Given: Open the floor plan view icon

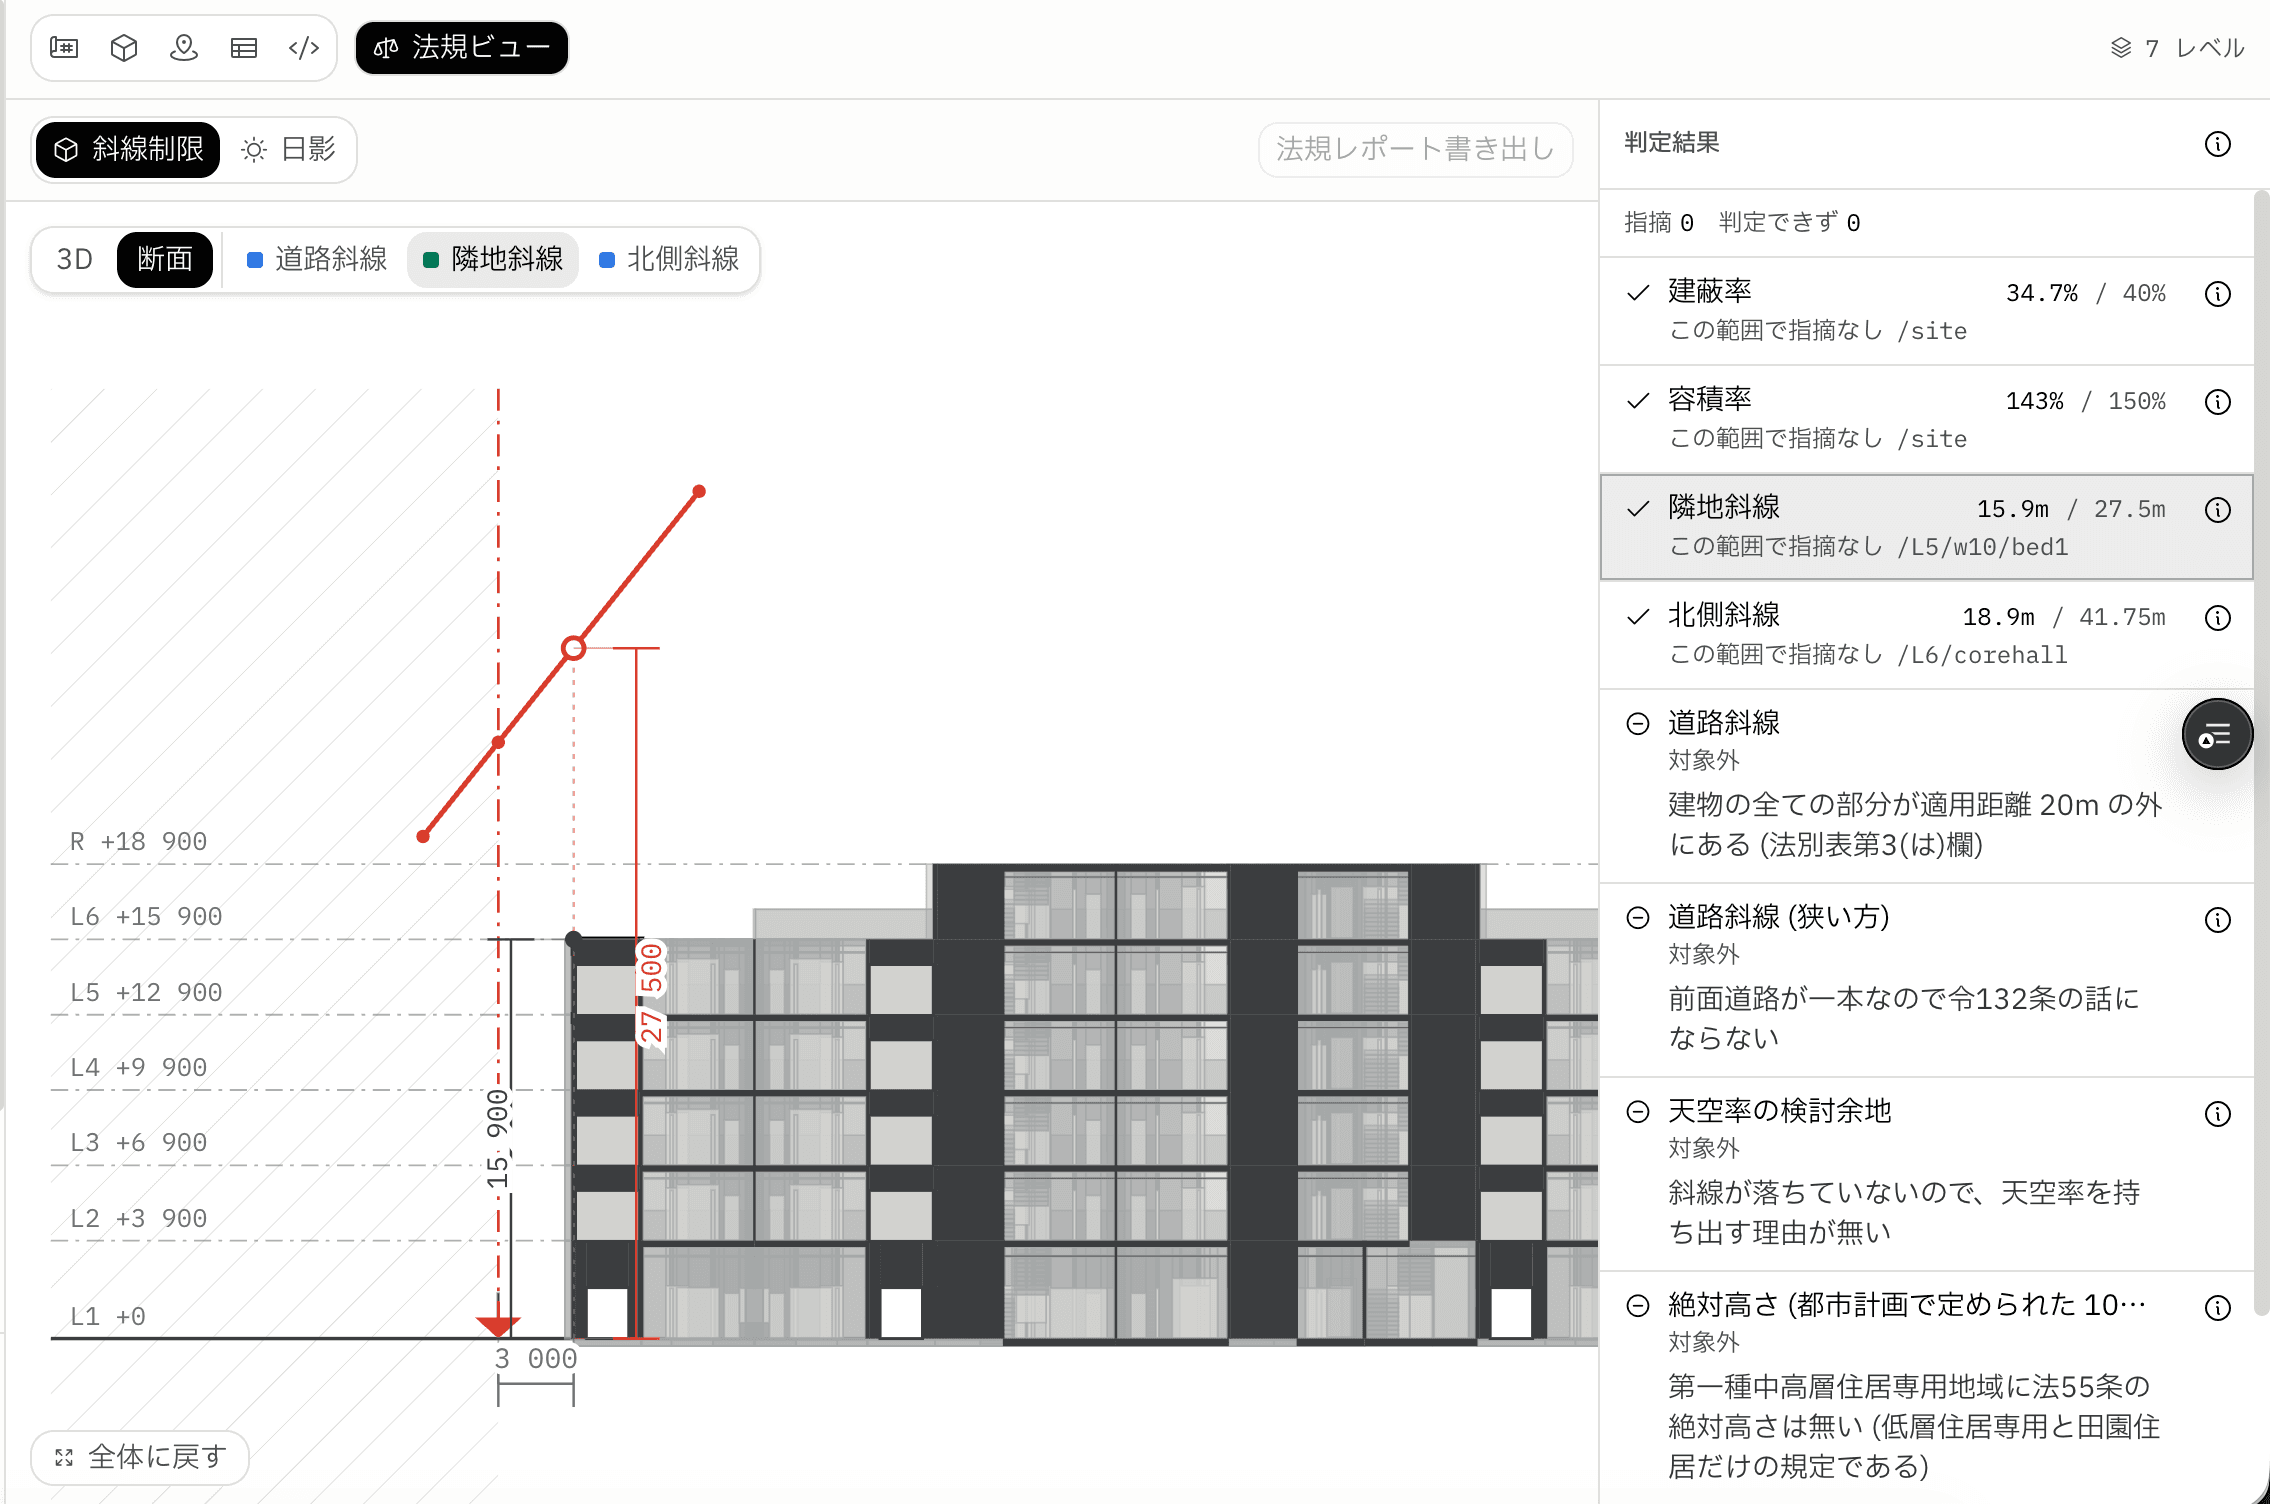Looking at the screenshot, I should [64, 48].
